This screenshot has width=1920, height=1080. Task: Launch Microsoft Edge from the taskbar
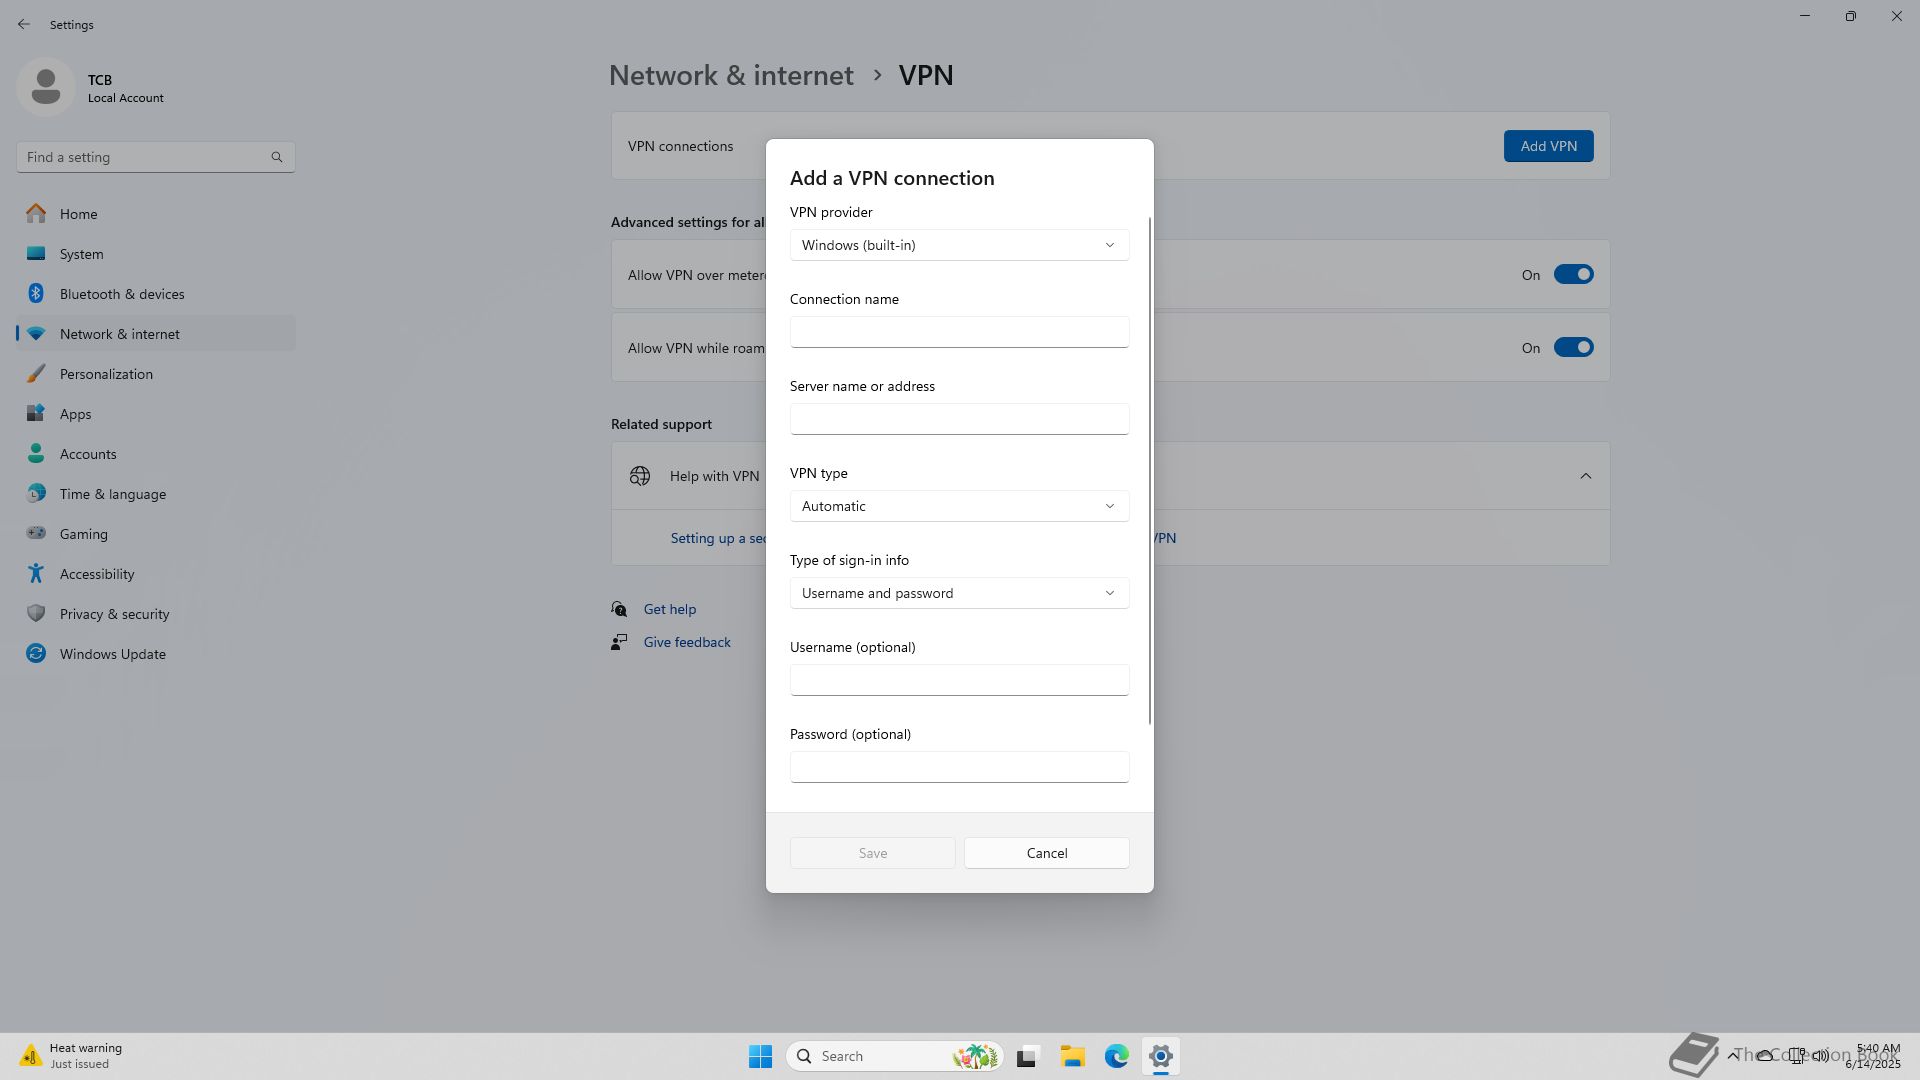pyautogui.click(x=1116, y=1056)
